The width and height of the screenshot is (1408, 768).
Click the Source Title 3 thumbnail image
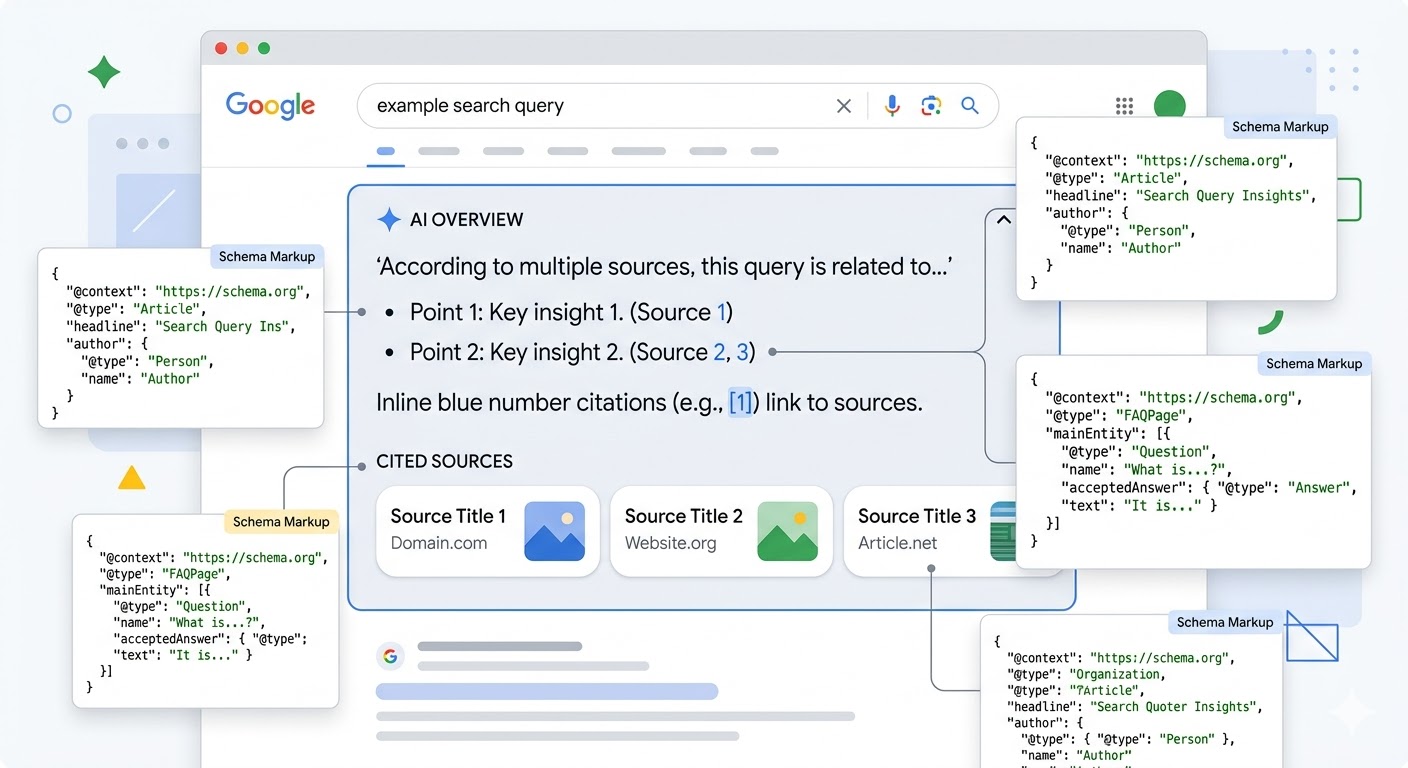pos(1002,531)
